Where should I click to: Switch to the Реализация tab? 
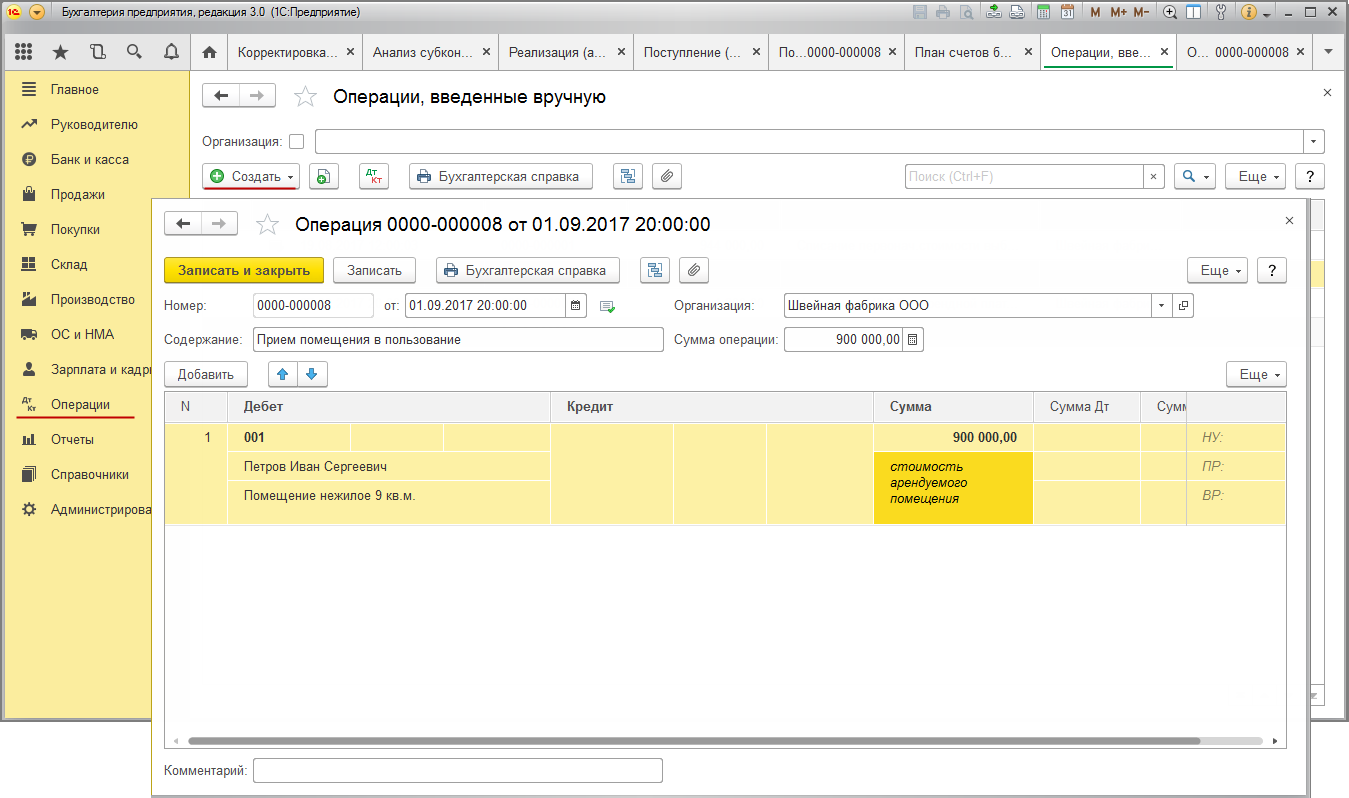tap(565, 52)
